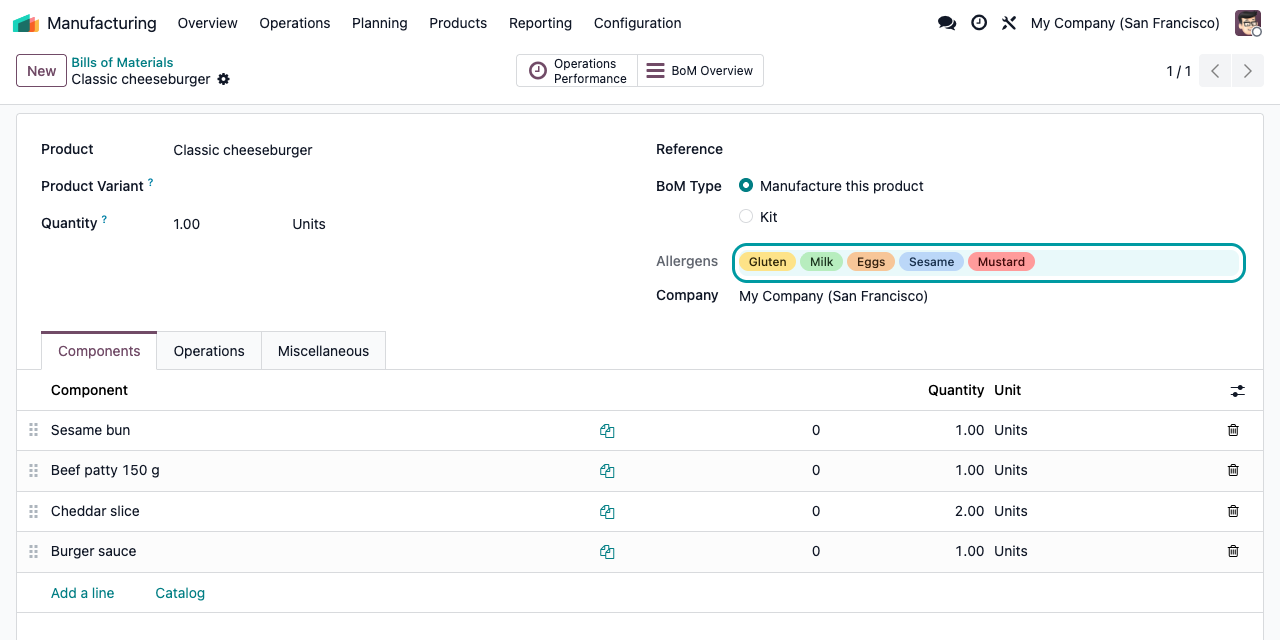Select the Manufacture this product radio option
The height and width of the screenshot is (640, 1280).
(x=746, y=186)
